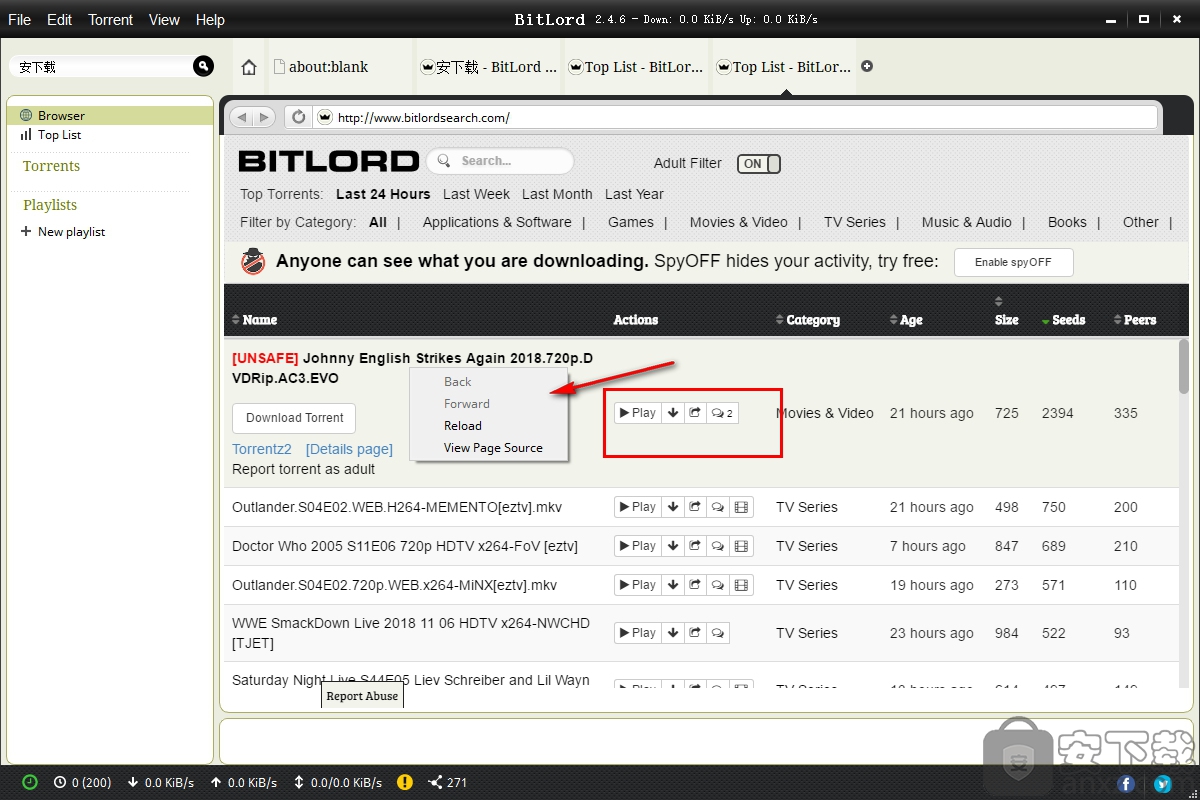Filter top torrents by Last Month
This screenshot has height=800, width=1200.
(x=557, y=194)
